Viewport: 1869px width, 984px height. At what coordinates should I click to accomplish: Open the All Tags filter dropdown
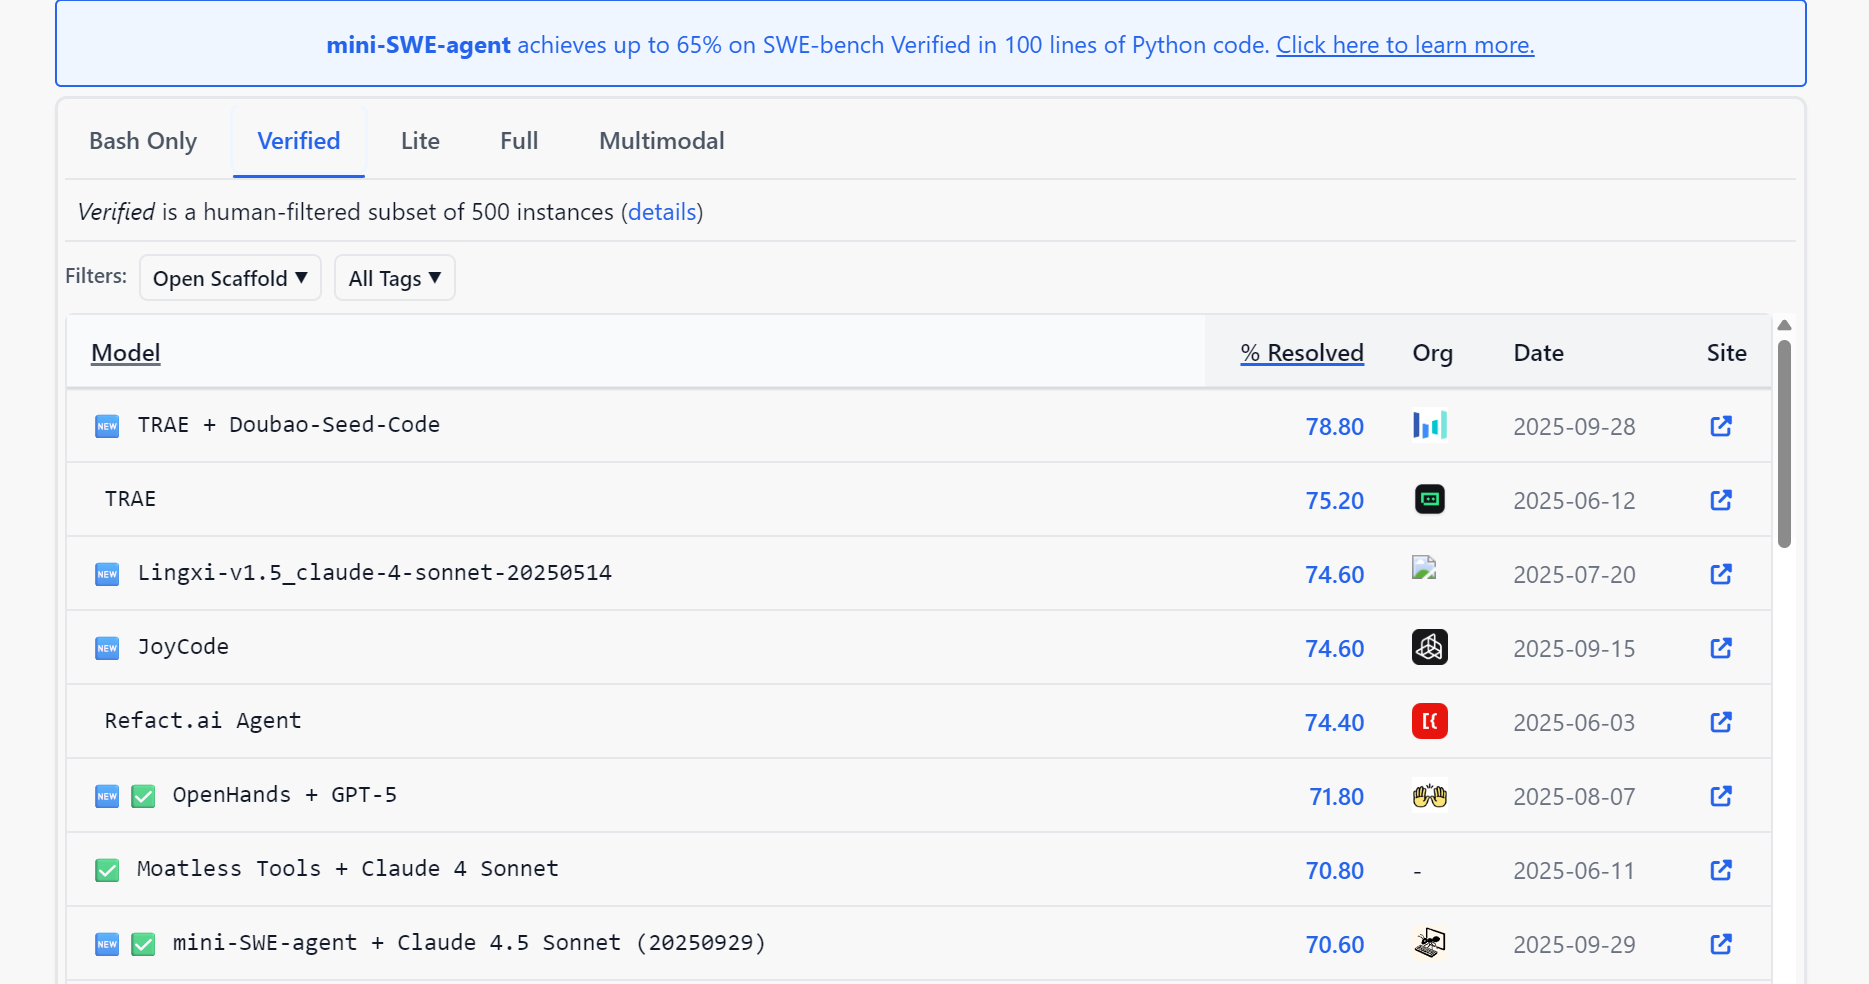[x=394, y=278]
